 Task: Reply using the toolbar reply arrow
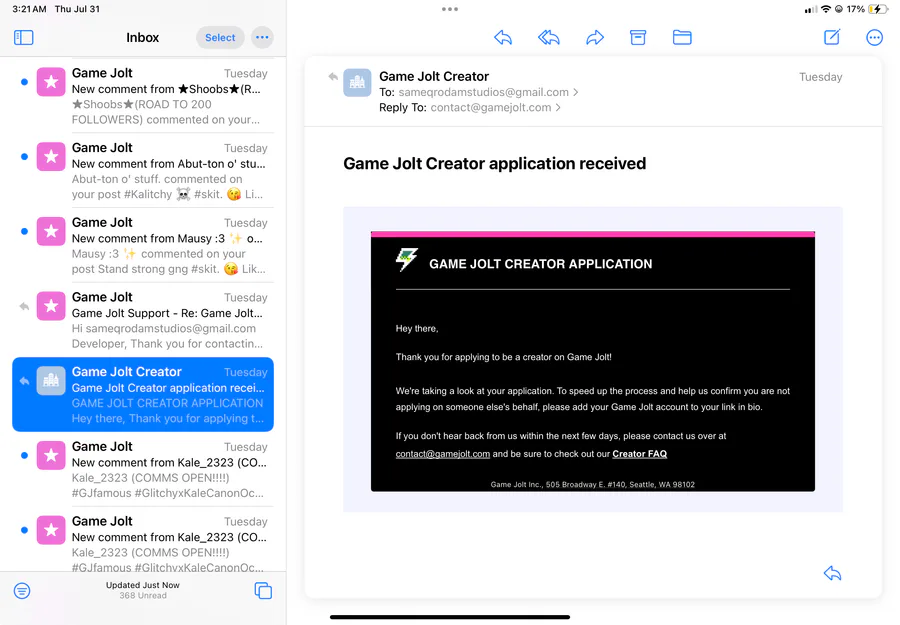(503, 37)
